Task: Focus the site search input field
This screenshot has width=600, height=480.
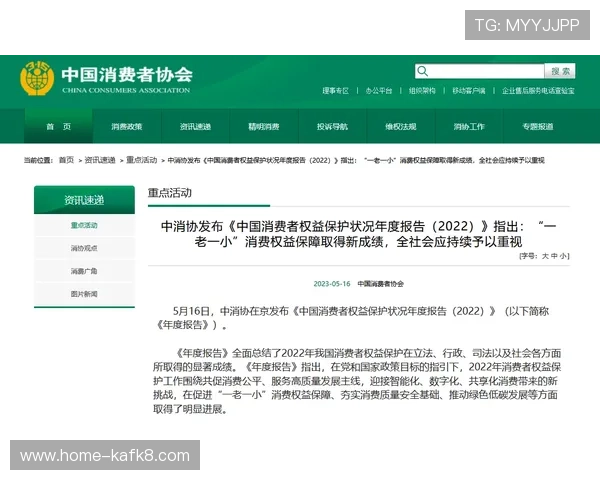Action: (480, 71)
